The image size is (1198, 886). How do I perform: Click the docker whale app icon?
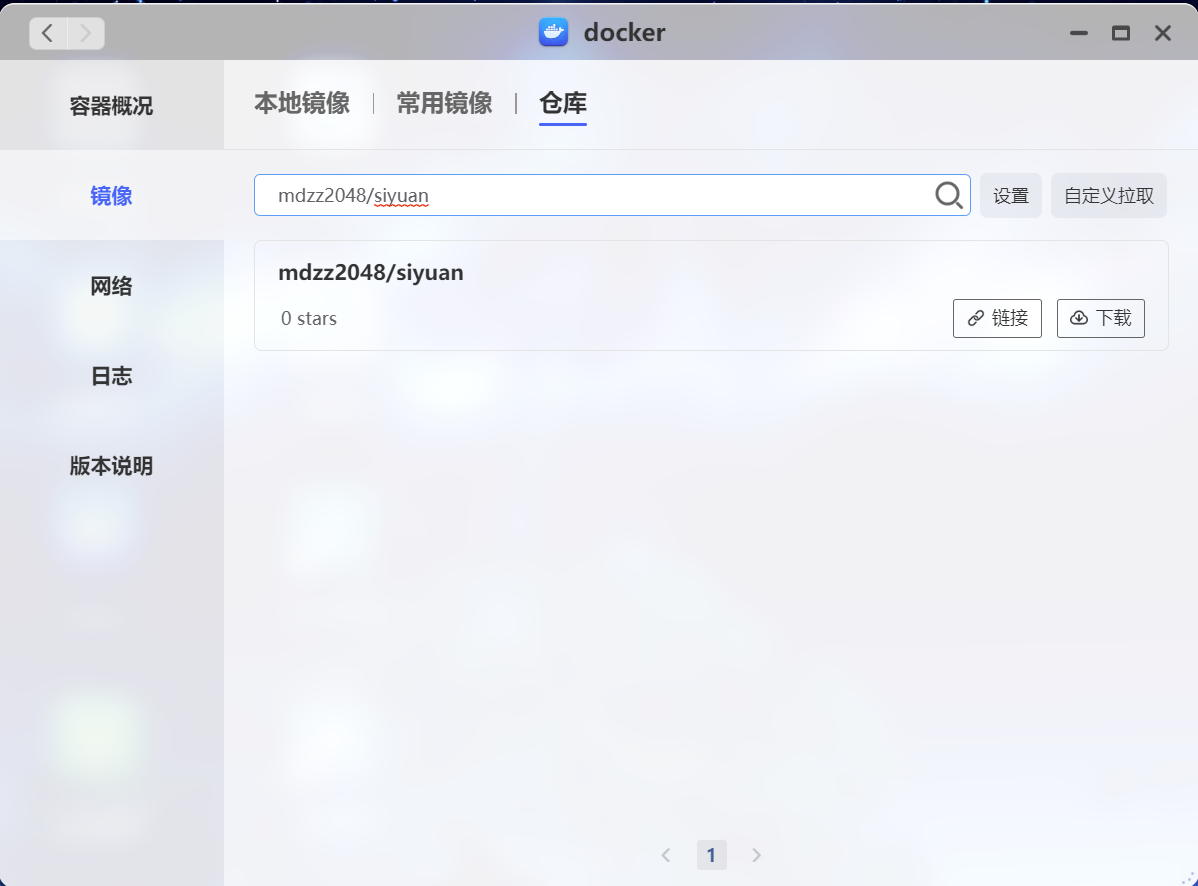[x=553, y=32]
